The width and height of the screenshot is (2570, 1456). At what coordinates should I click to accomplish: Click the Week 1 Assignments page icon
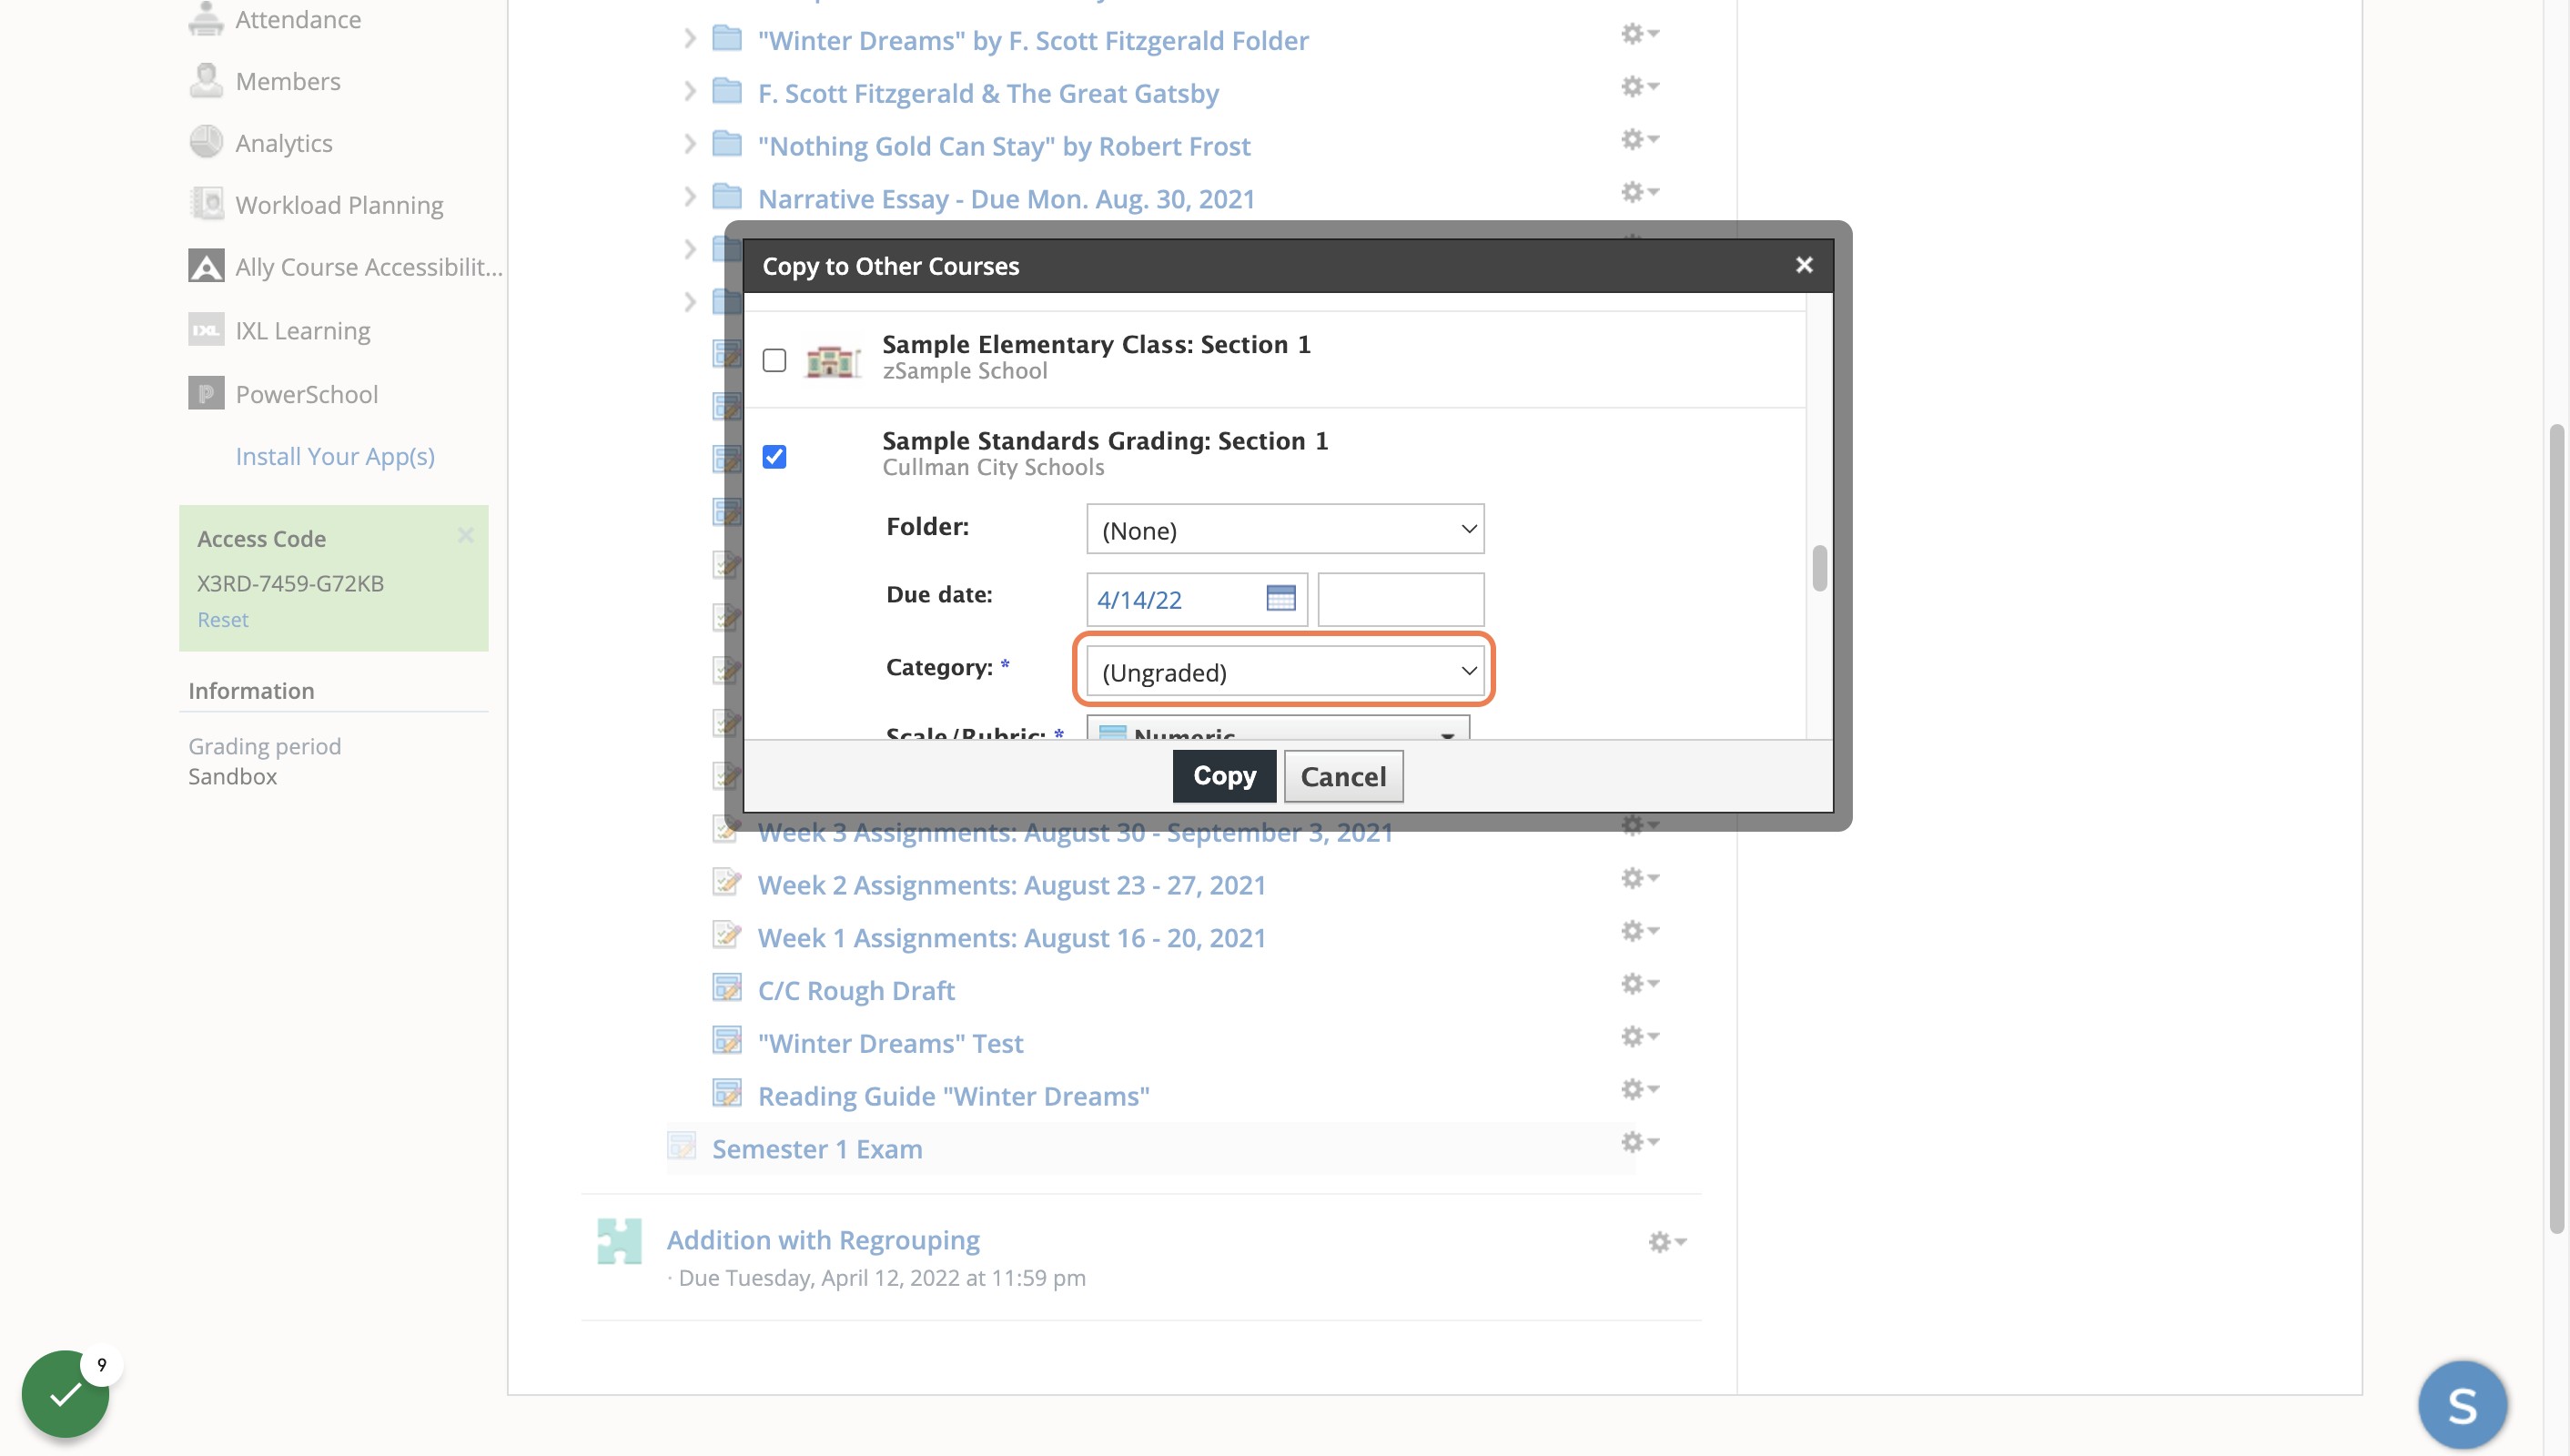tap(727, 935)
